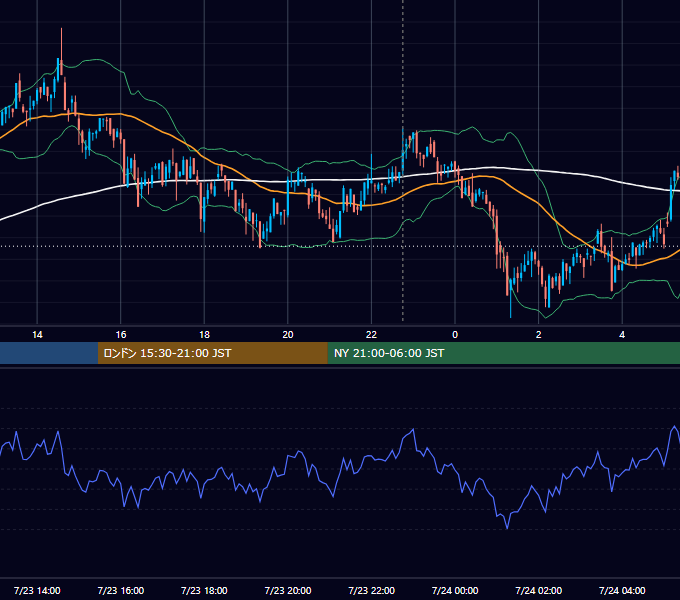Click the 7/23 16:00 time label
Image resolution: width=680 pixels, height=600 pixels.
point(121,590)
